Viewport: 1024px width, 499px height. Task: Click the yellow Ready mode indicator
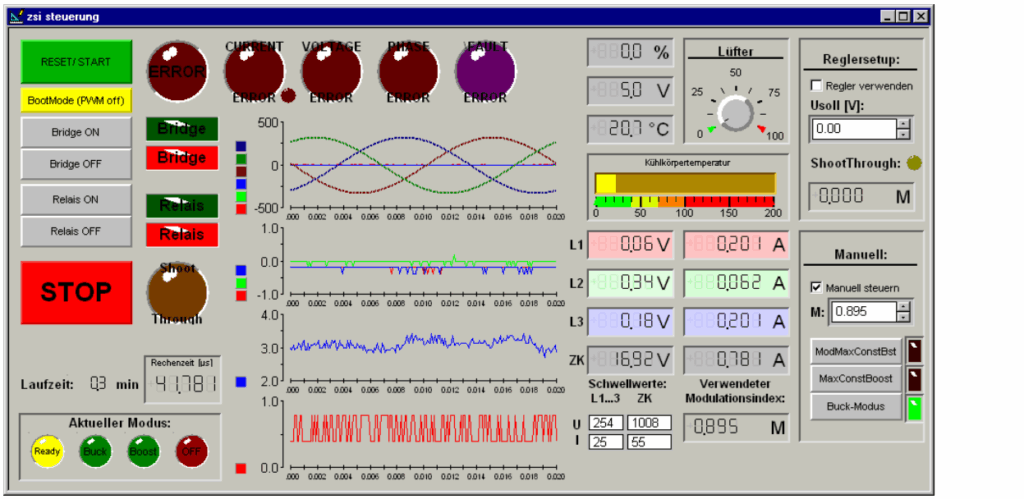pos(46,450)
